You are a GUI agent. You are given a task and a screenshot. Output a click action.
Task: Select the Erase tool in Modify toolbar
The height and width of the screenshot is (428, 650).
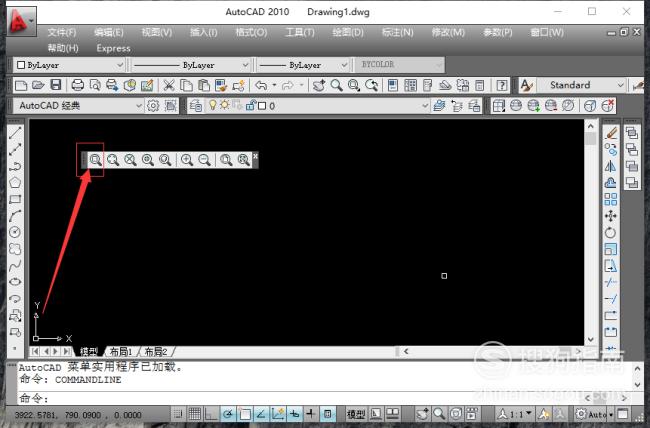click(611, 133)
